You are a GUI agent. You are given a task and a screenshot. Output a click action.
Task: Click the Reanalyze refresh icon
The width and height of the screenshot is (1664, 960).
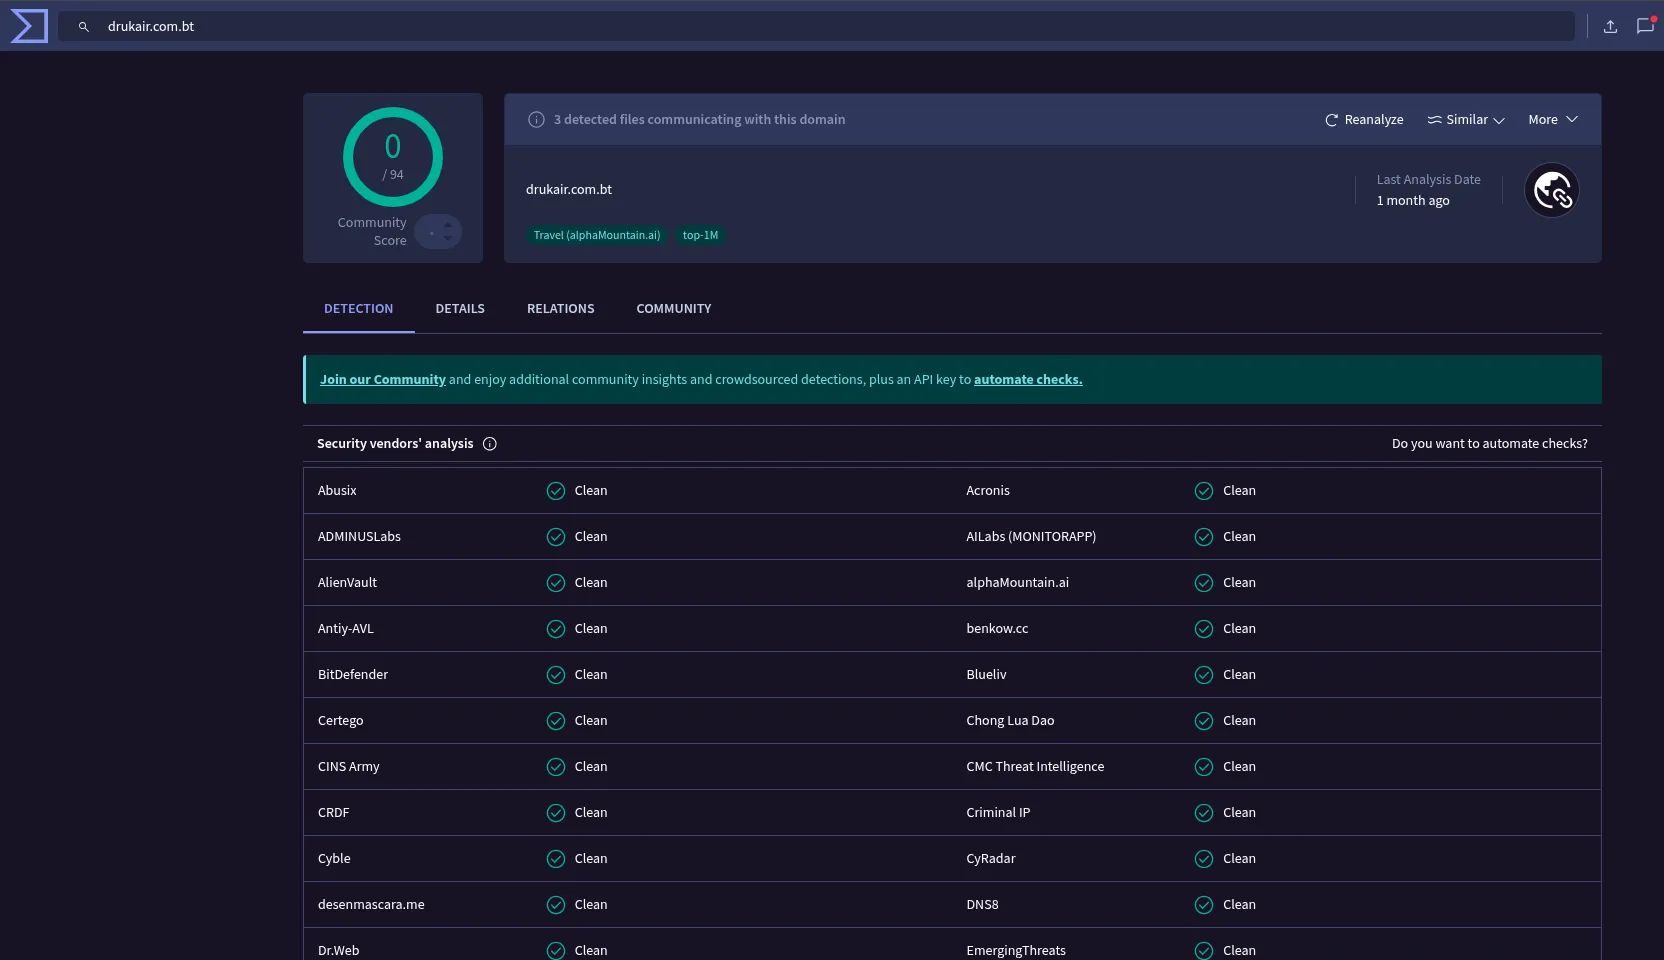click(x=1331, y=120)
